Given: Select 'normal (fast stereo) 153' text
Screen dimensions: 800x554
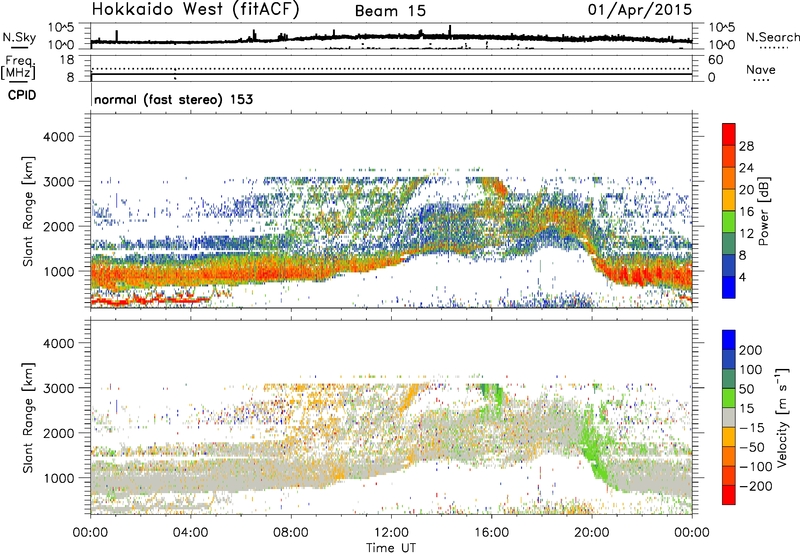Looking at the screenshot, I should tap(173, 99).
